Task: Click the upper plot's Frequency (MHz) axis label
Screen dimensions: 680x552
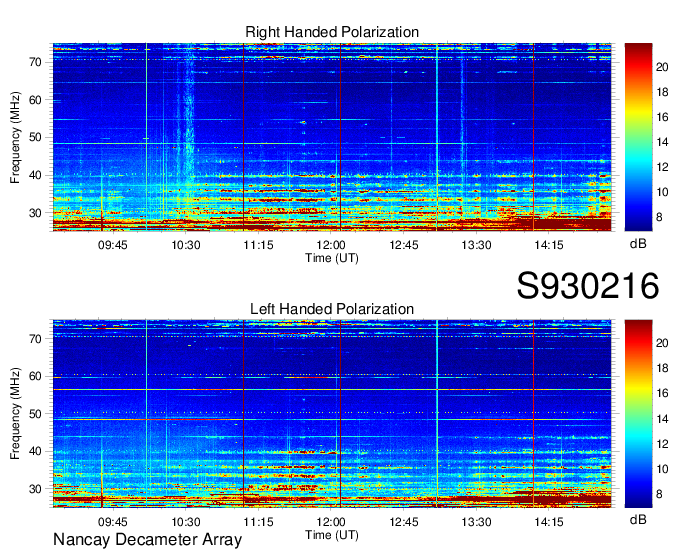Action: 15,137
